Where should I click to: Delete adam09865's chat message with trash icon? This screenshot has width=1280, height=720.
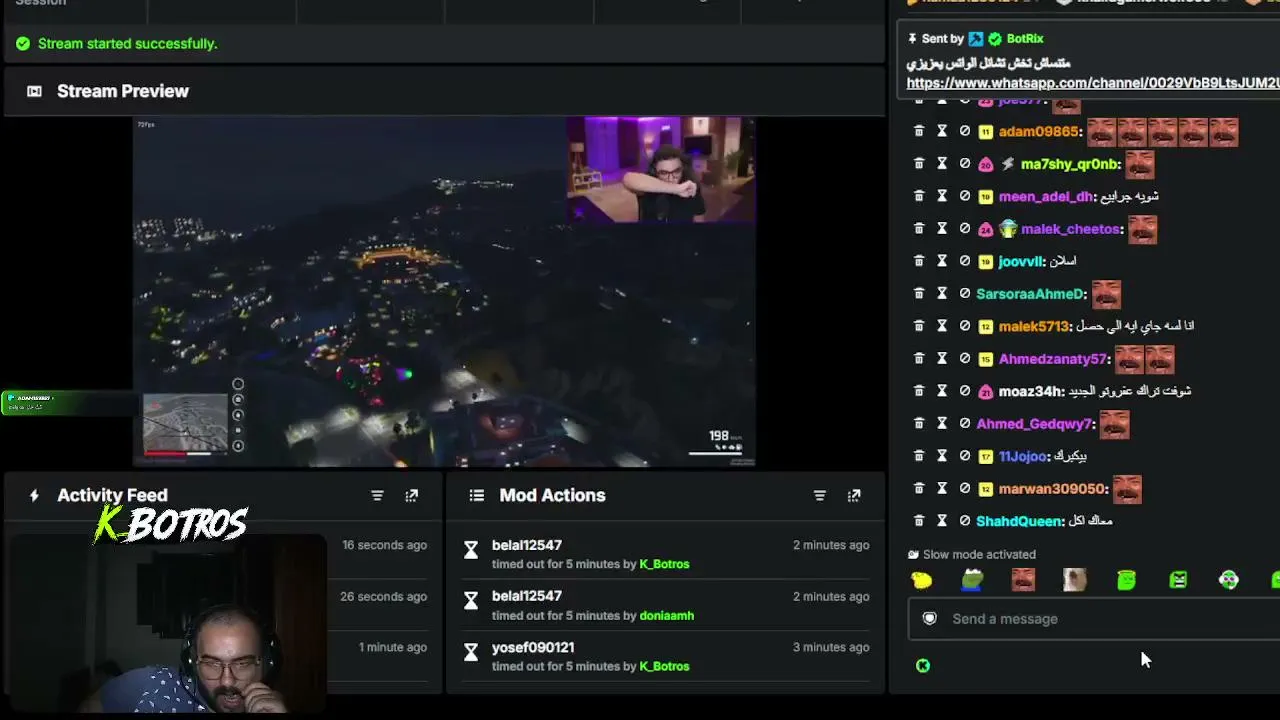(919, 131)
